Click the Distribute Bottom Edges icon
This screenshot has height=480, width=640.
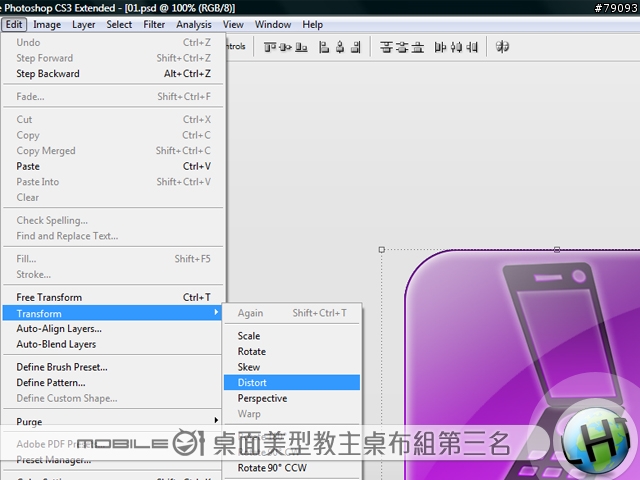pyautogui.click(x=417, y=47)
